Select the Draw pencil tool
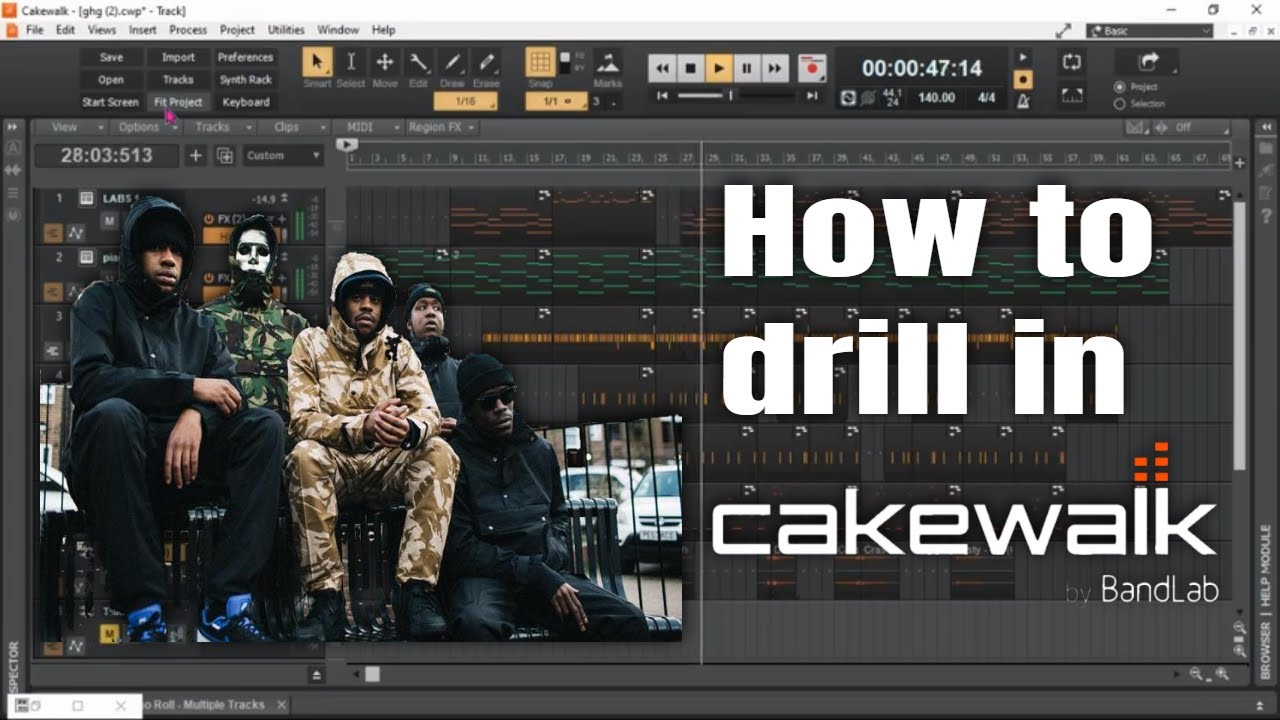Image resolution: width=1280 pixels, height=720 pixels. (452, 62)
